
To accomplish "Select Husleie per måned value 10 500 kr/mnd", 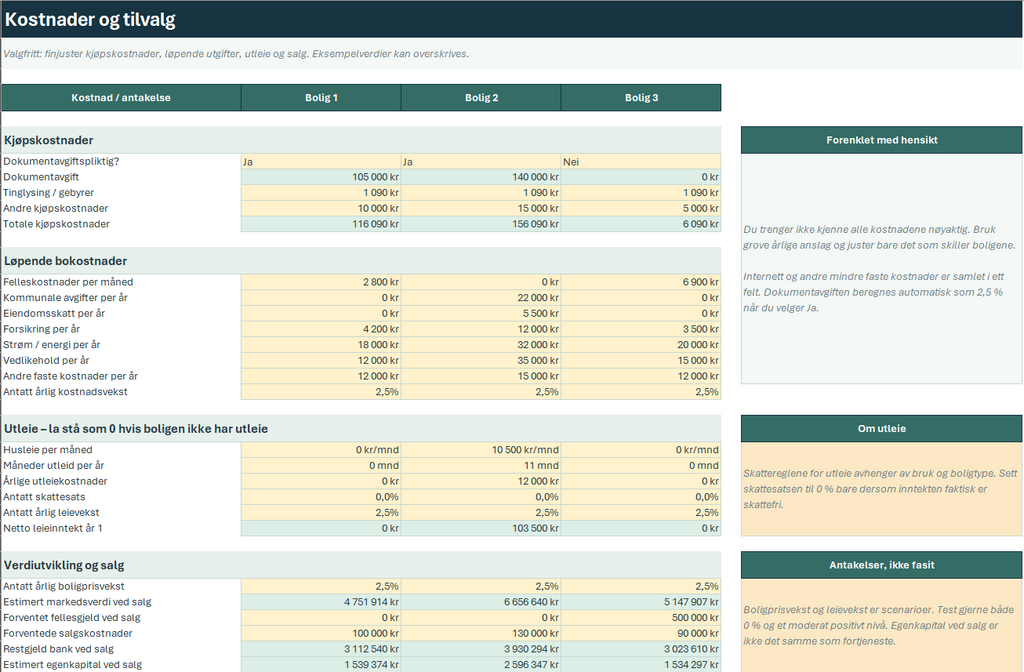I will point(481,450).
